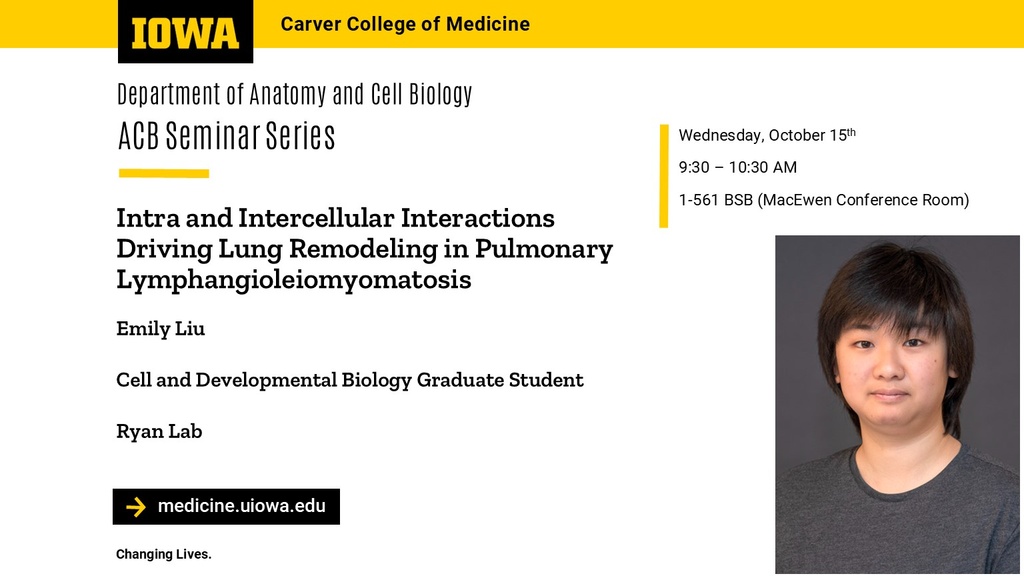
Task: Click the Wednesday, October 15th date
Action: point(767,135)
